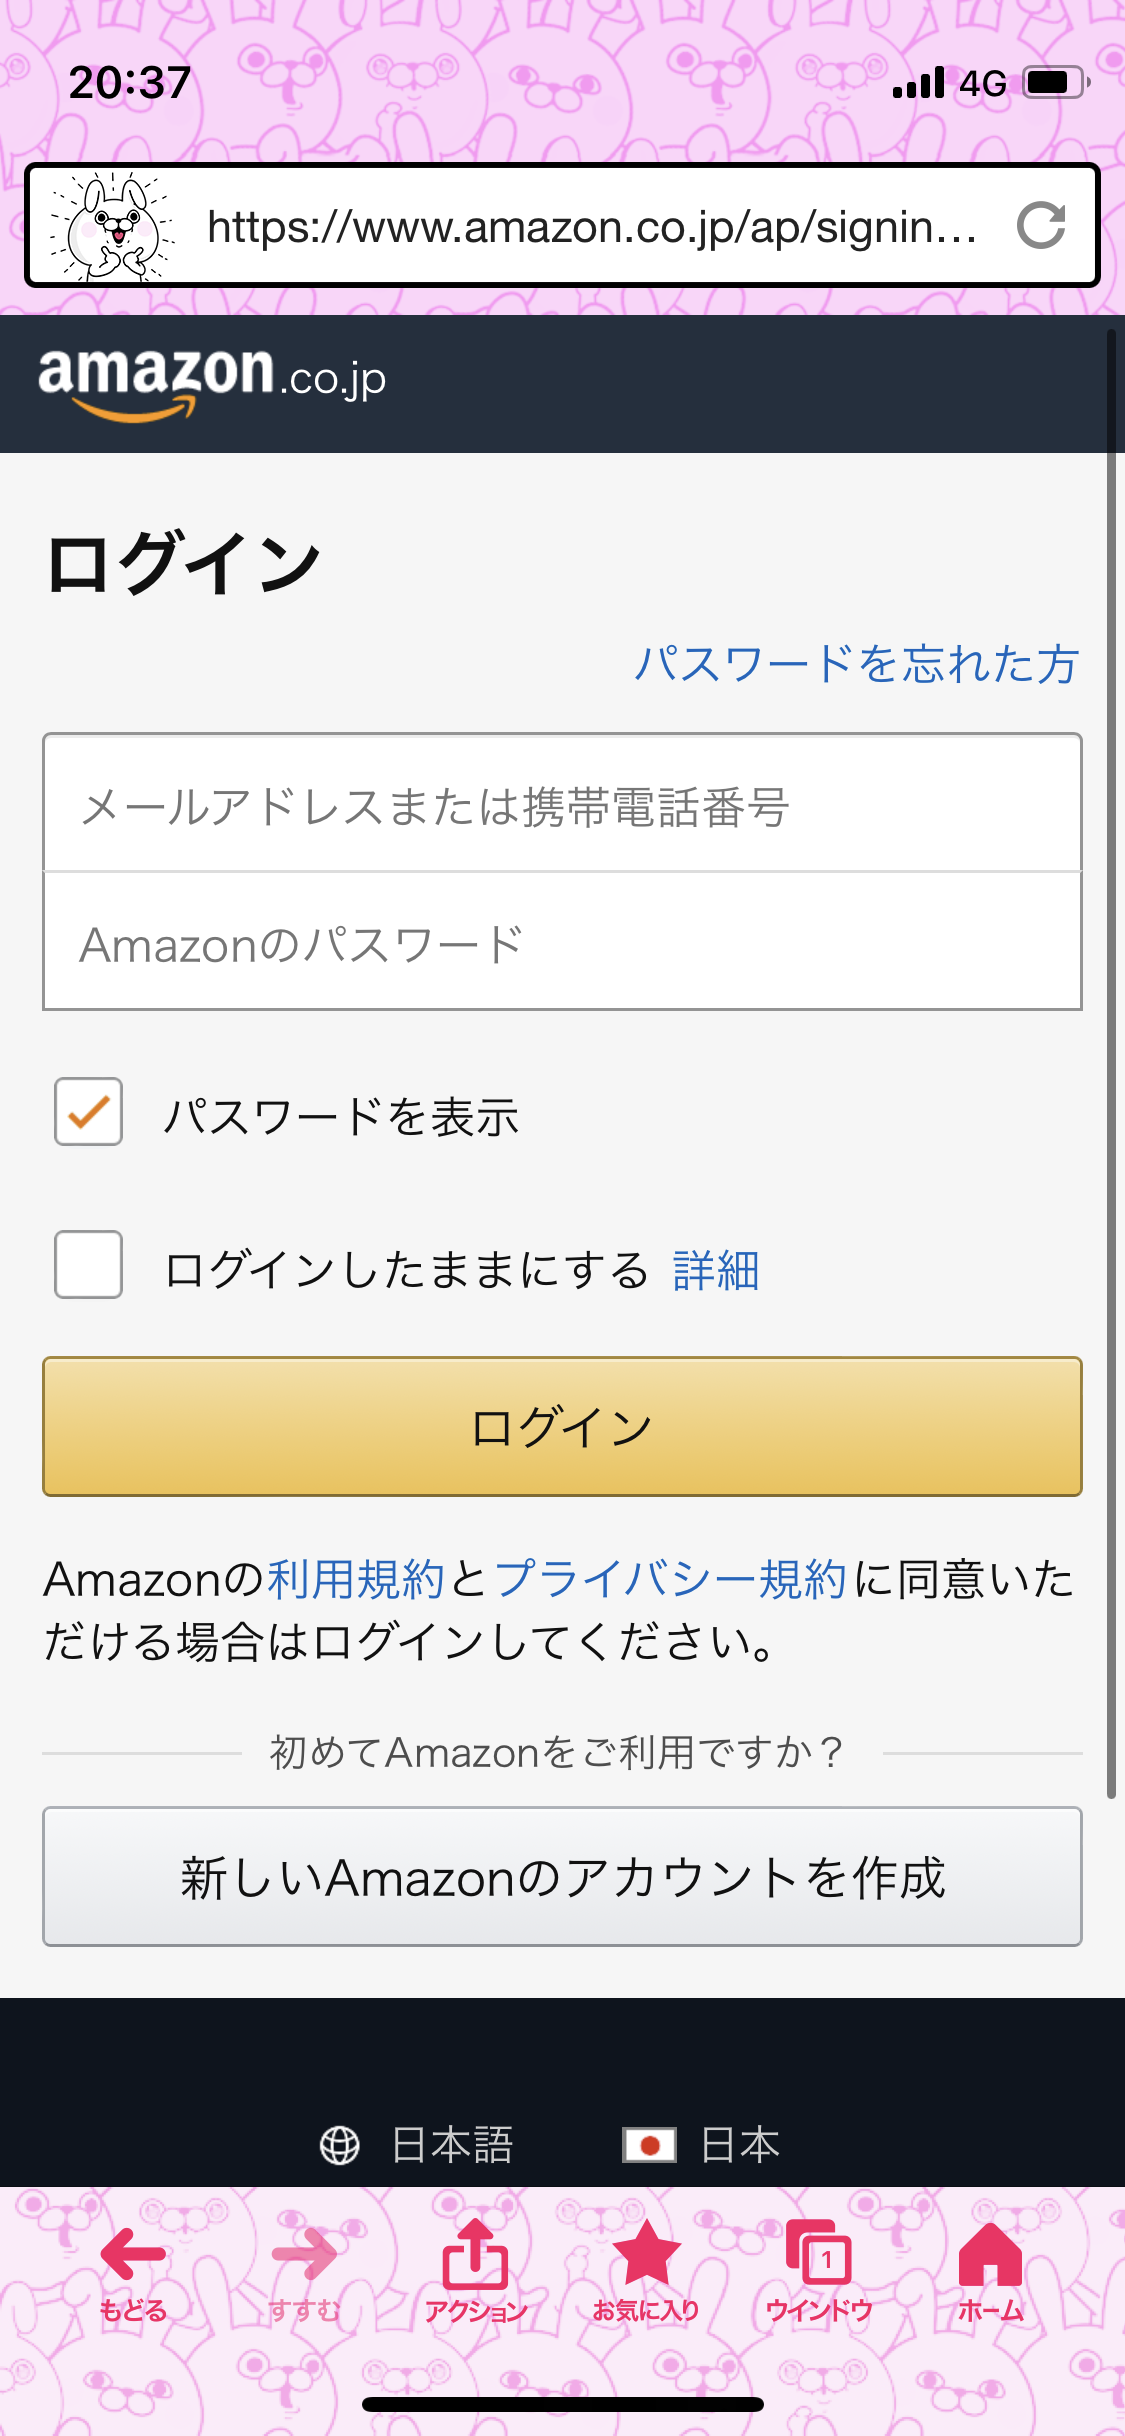This screenshot has height=2436, width=1125.
Task: Open the プライバシー規約 privacy link
Action: click(671, 1579)
